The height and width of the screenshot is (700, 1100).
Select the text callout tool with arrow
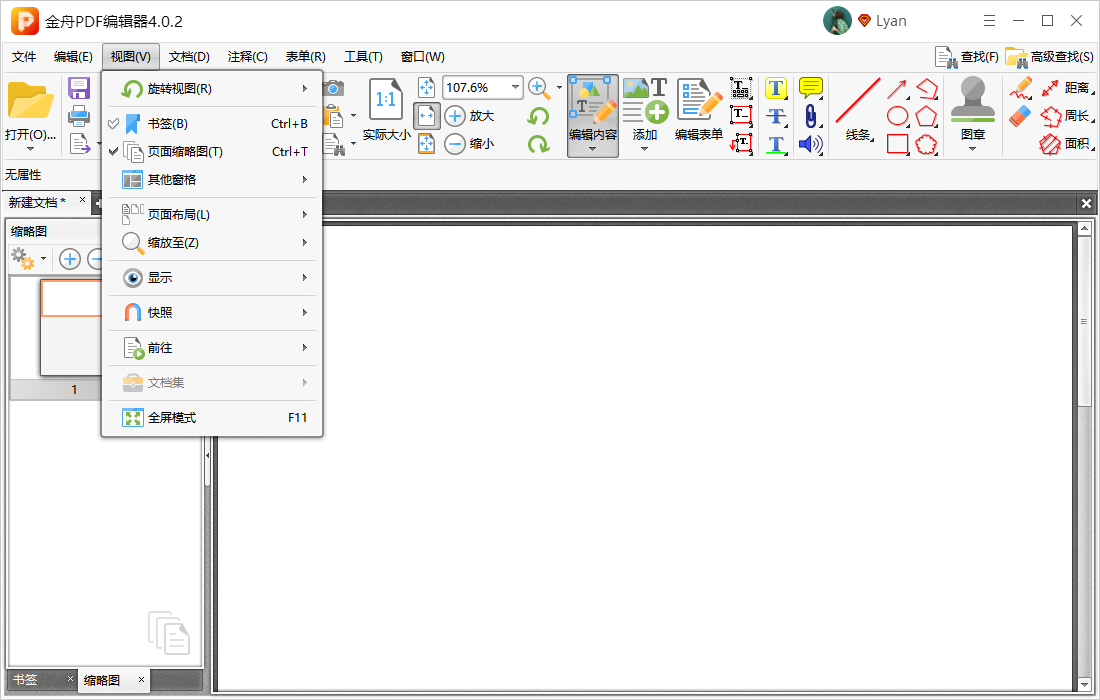click(x=741, y=144)
